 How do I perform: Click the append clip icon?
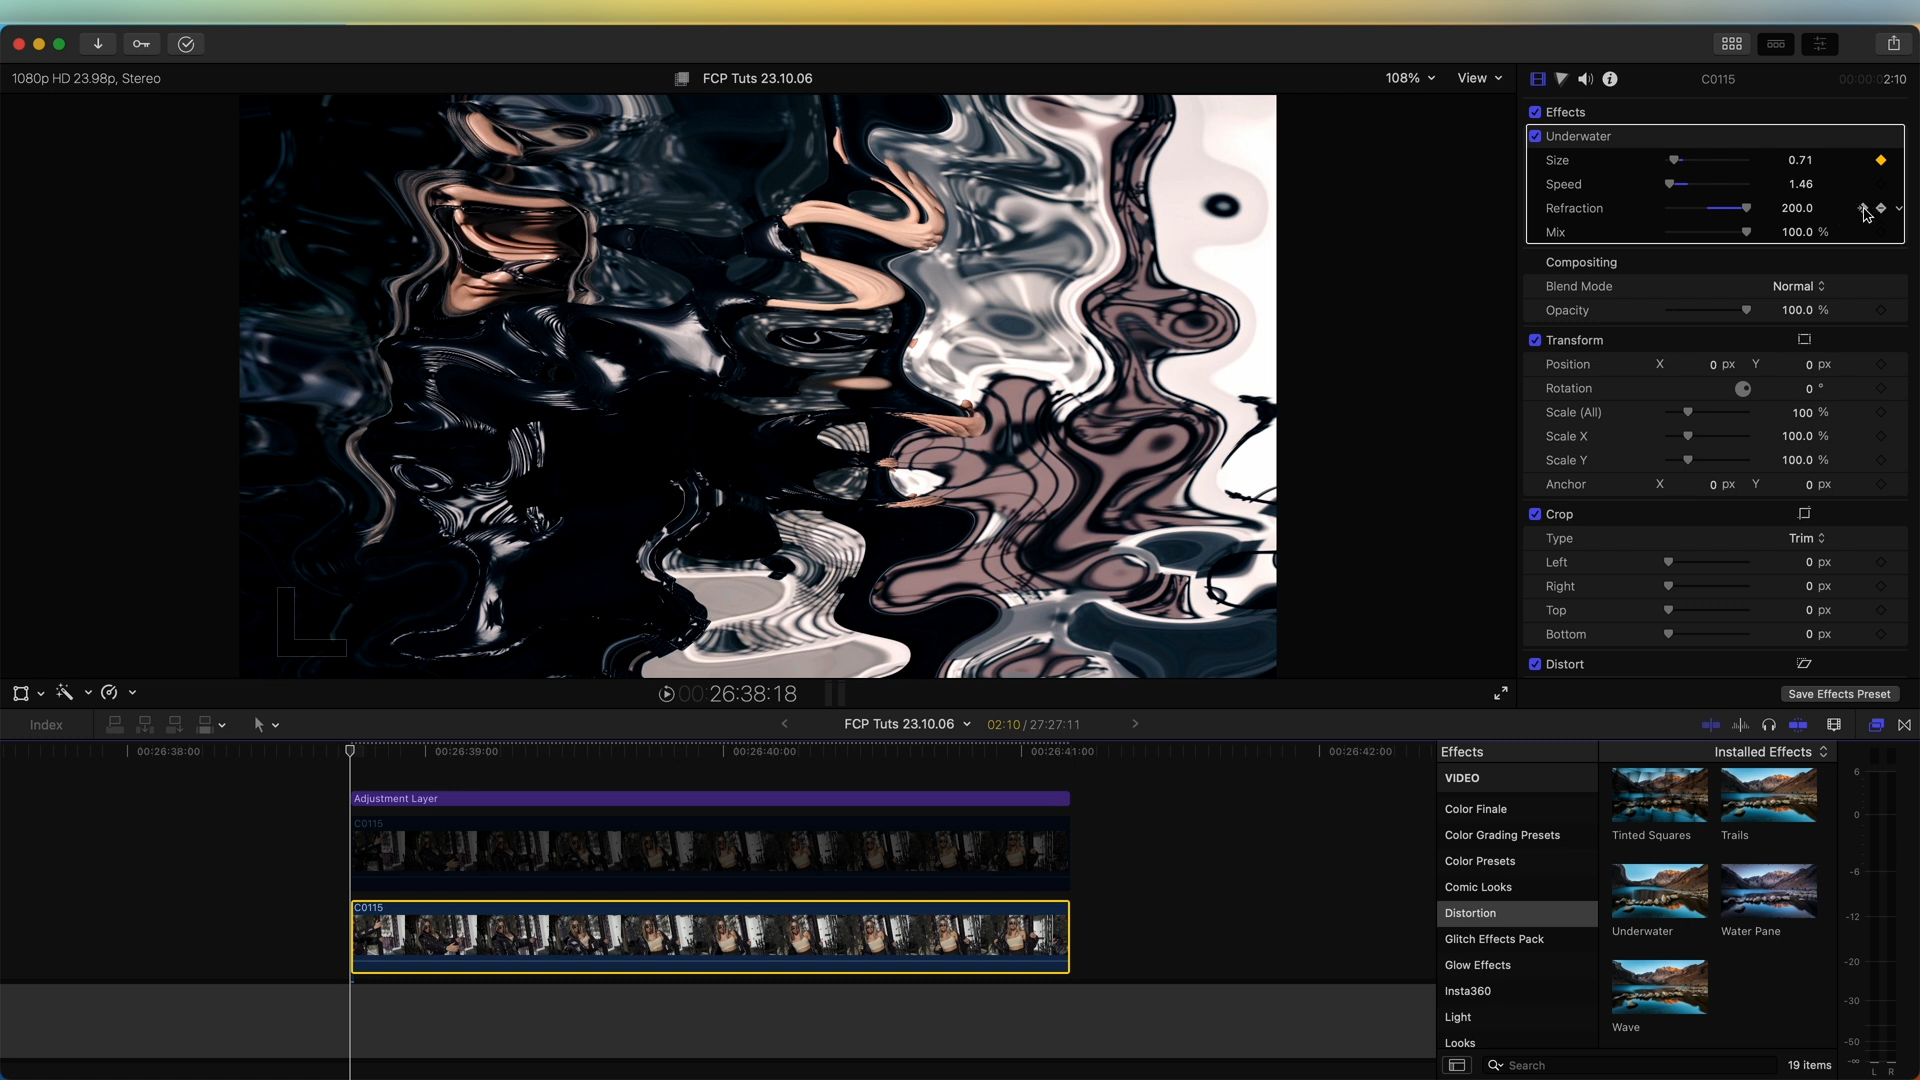point(175,725)
